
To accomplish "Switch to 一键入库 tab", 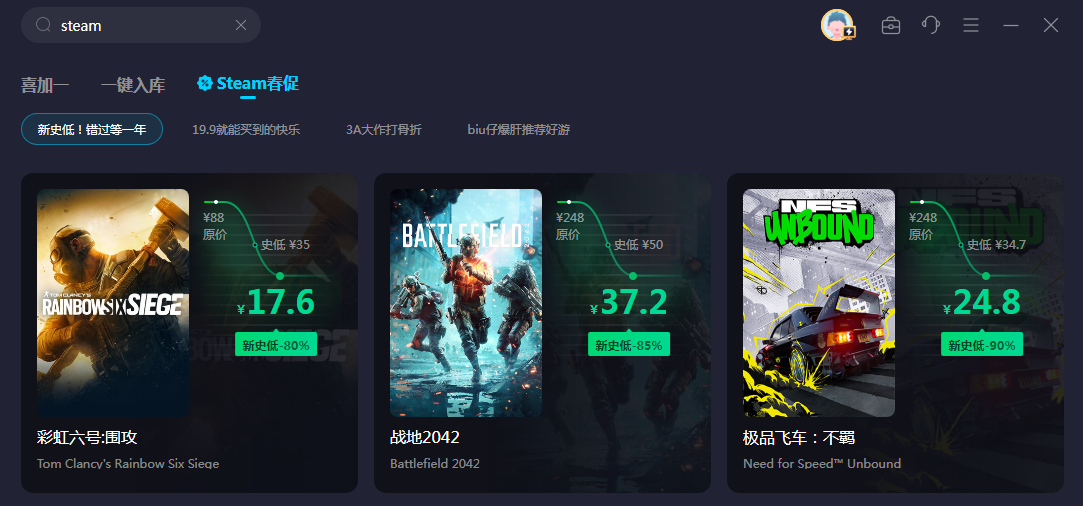I will pyautogui.click(x=133, y=85).
